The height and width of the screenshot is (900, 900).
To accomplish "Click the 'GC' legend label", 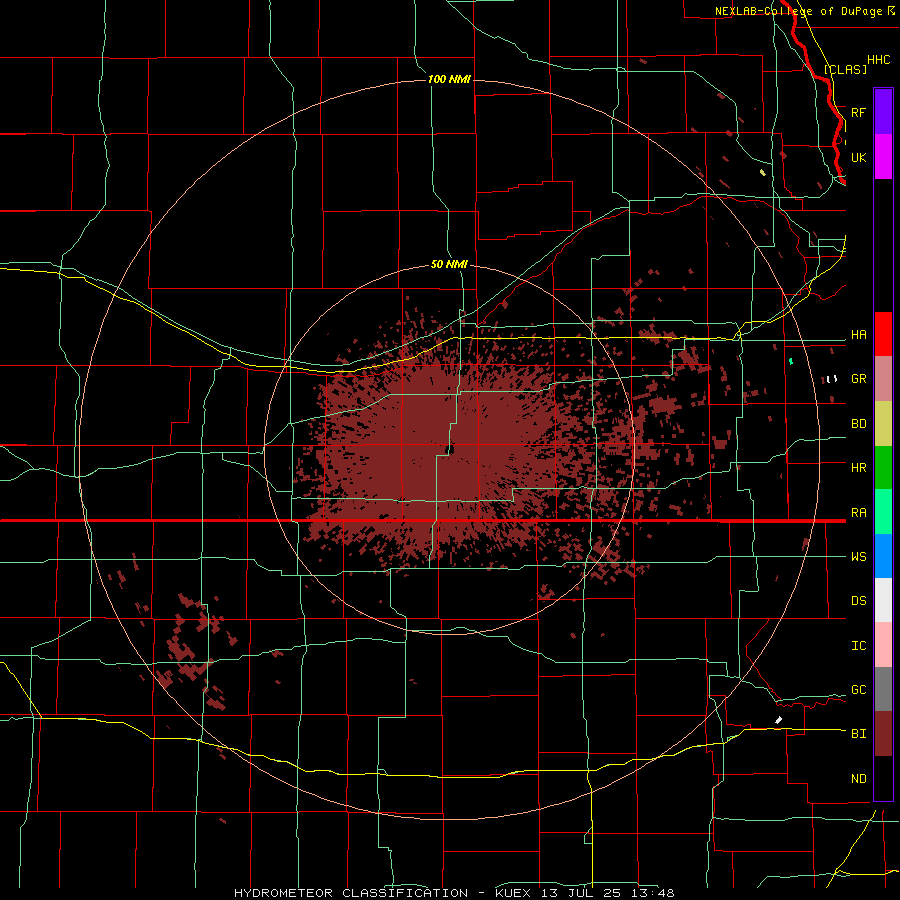I will click(859, 690).
